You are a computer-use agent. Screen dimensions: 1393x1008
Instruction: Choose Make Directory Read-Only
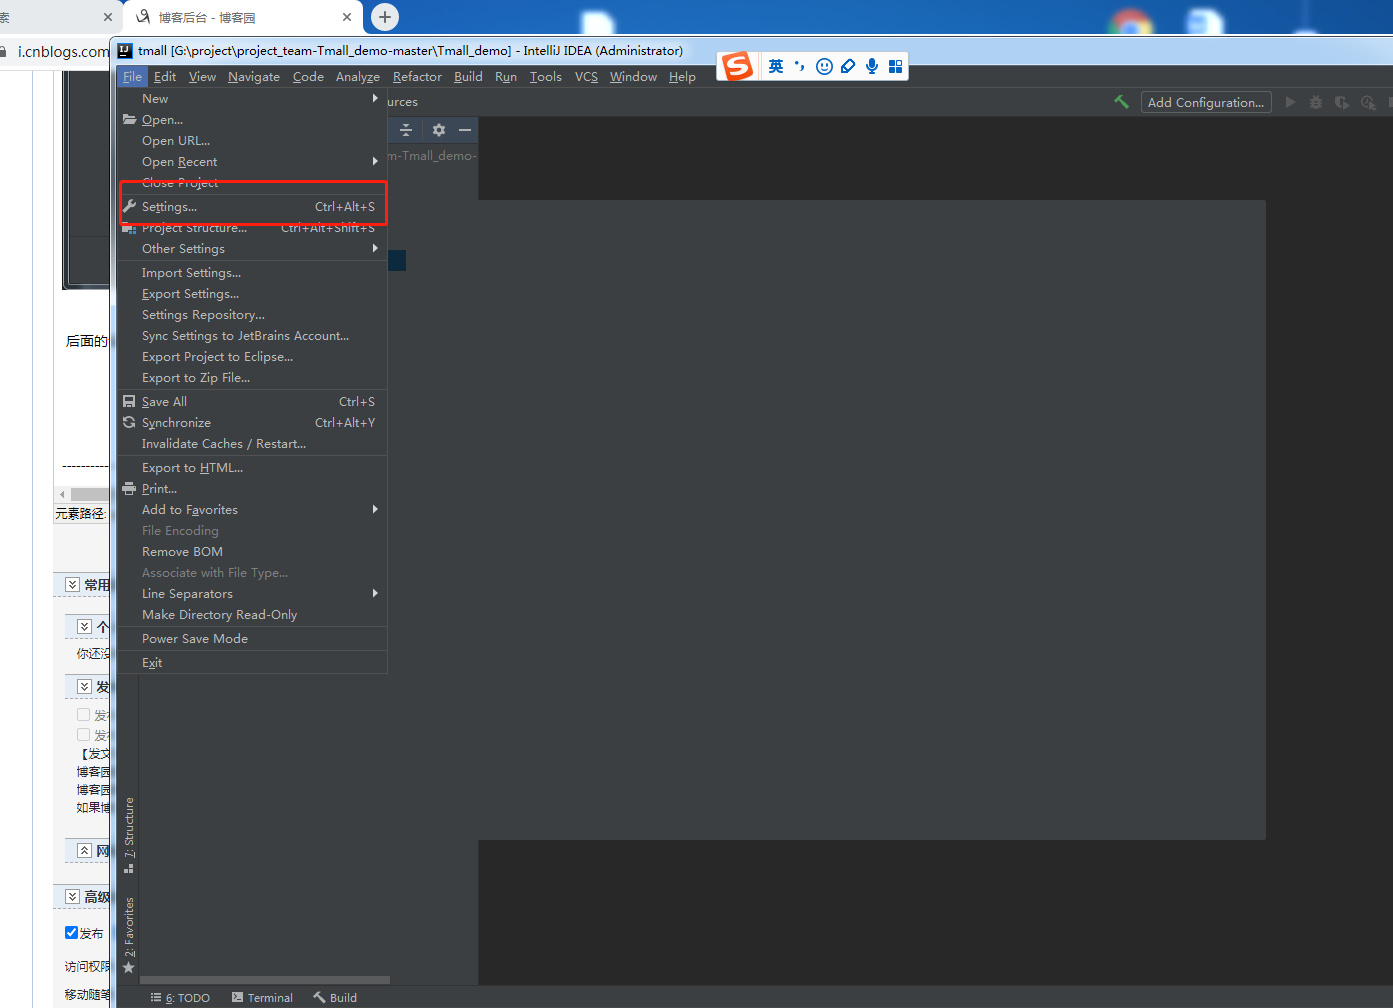coord(252,614)
